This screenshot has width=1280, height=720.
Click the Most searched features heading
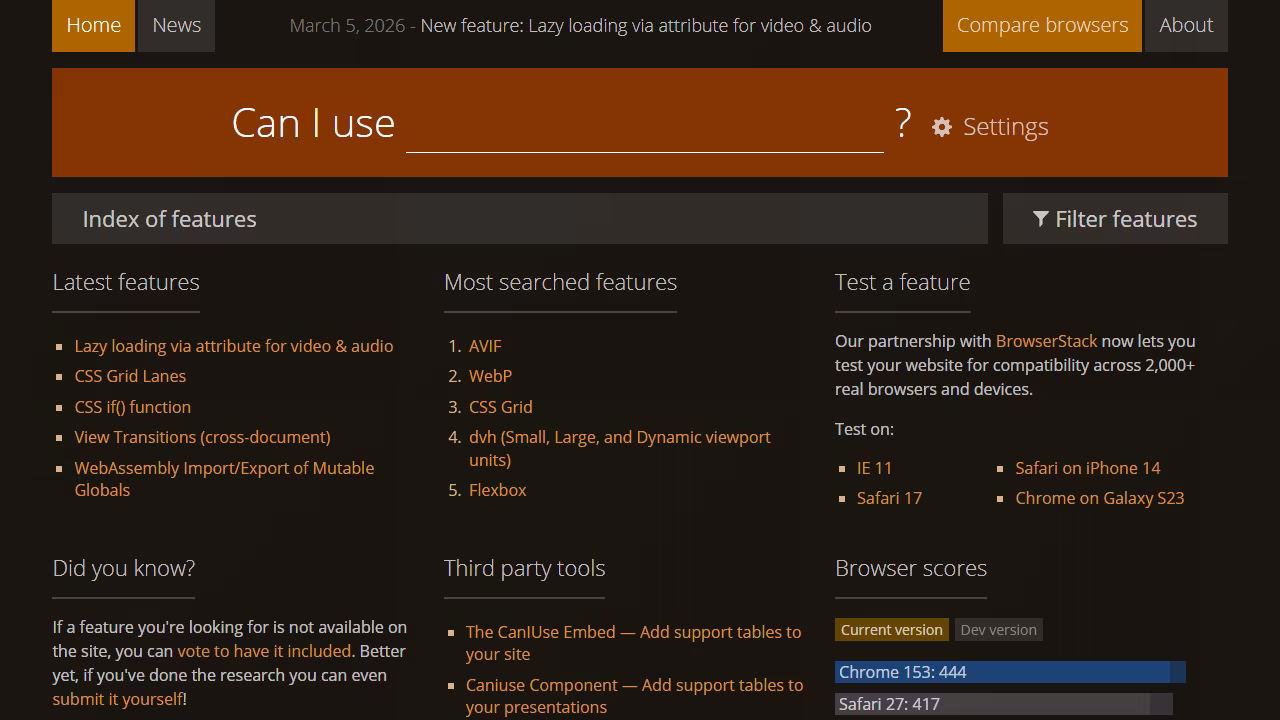point(560,282)
